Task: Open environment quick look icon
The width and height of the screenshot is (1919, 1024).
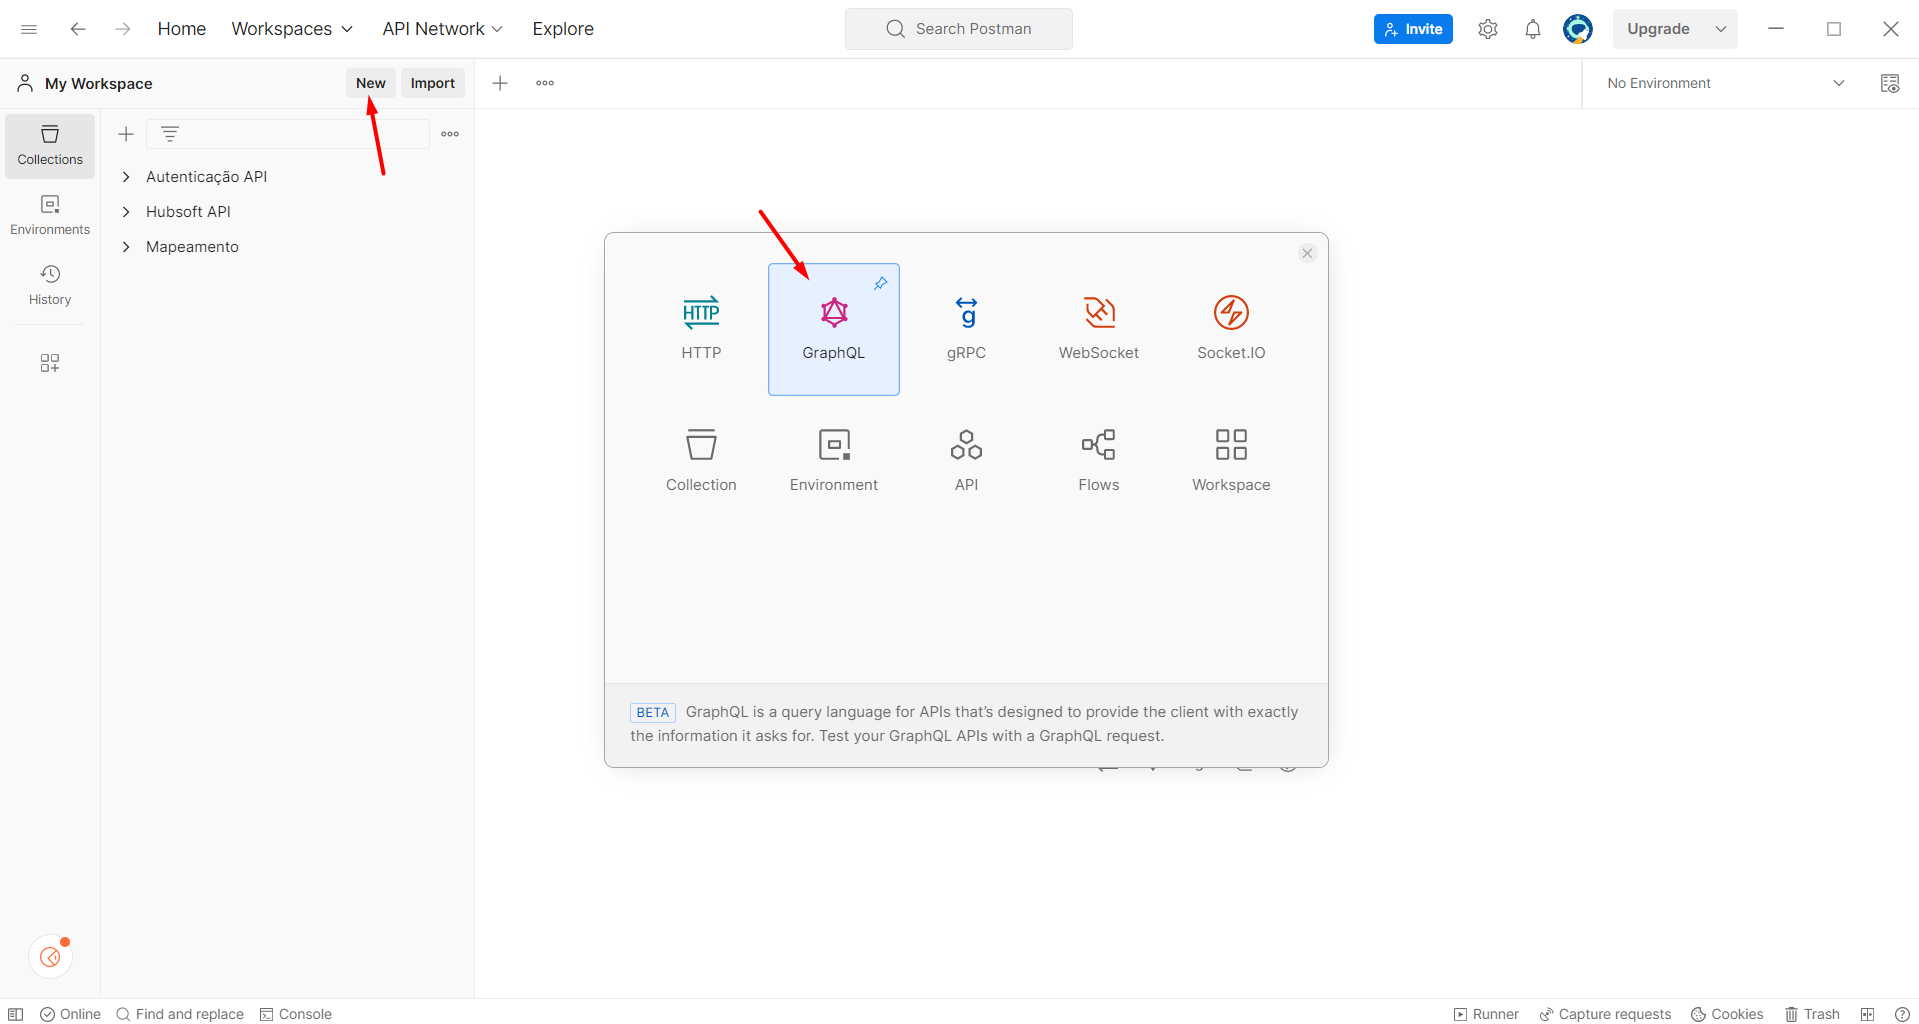Action: pyautogui.click(x=1890, y=83)
